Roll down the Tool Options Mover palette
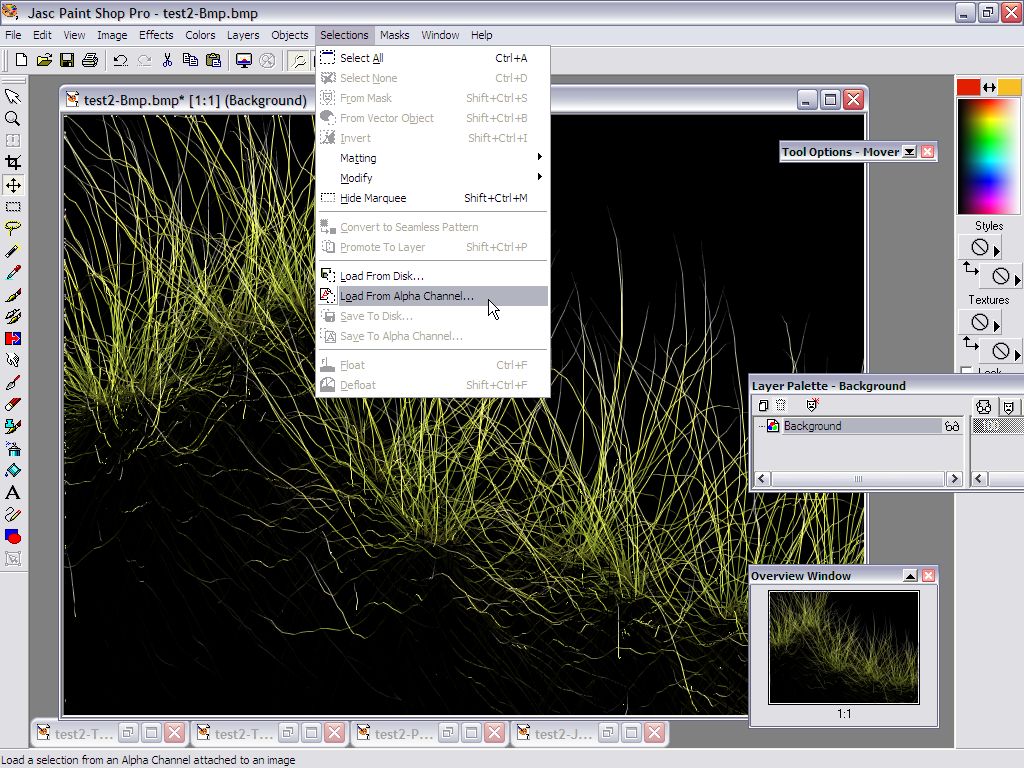This screenshot has width=1024, height=768. (x=909, y=152)
